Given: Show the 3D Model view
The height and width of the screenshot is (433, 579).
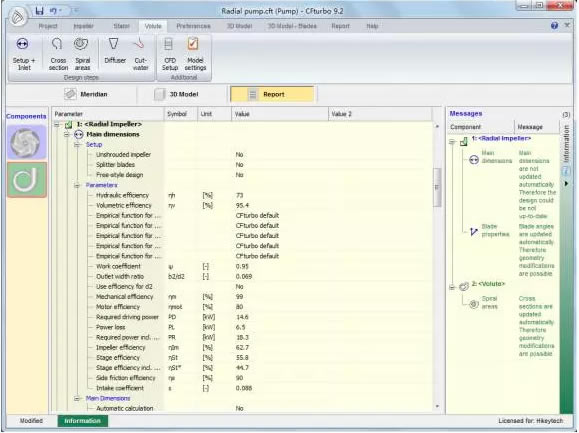Looking at the screenshot, I should (178, 94).
